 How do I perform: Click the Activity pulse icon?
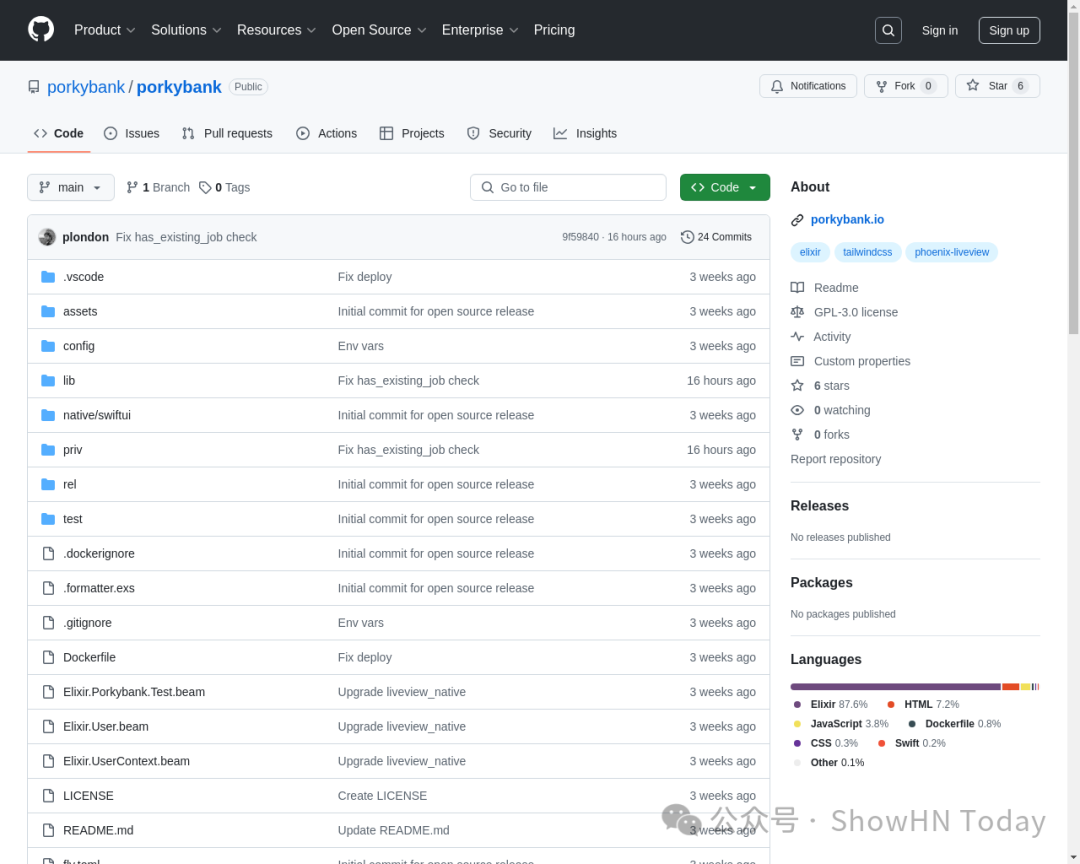[x=797, y=337]
